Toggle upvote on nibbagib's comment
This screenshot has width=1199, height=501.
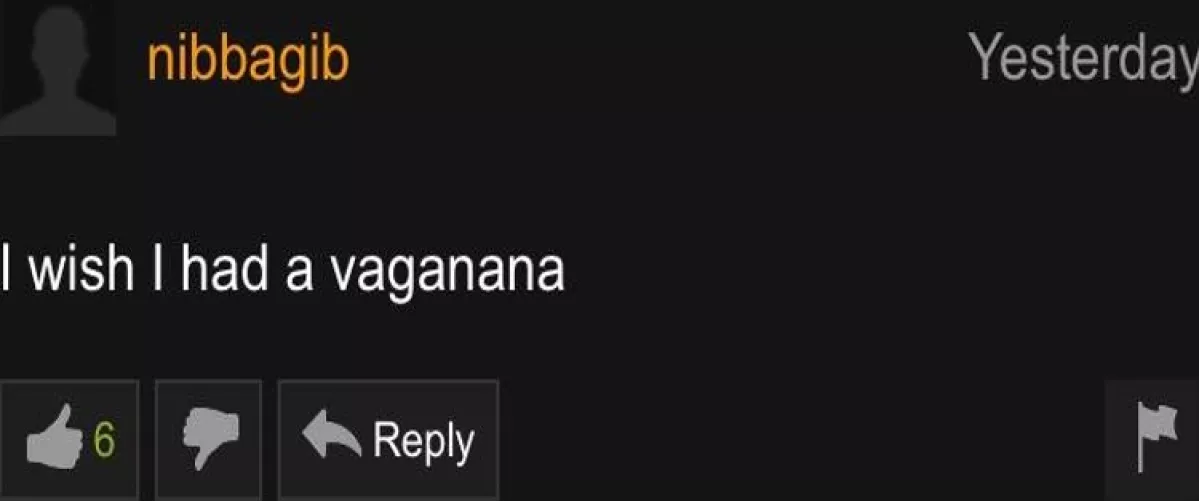tap(69, 440)
